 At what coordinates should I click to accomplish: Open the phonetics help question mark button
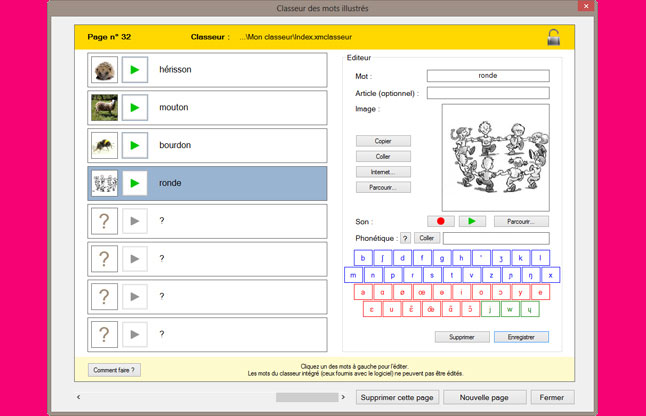(405, 238)
